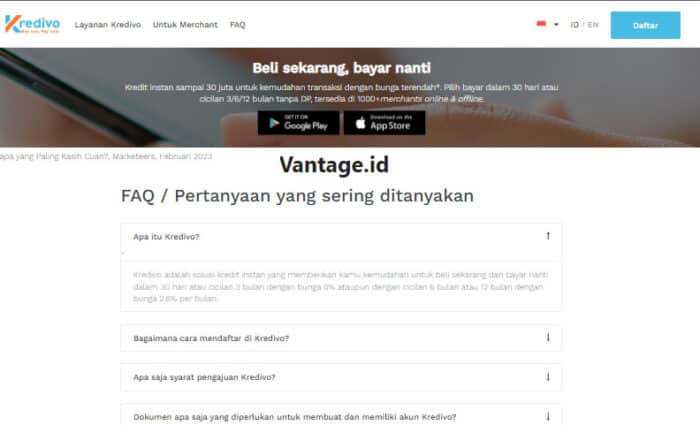Click the down arrow on the 'Dokumen apa saja' row
This screenshot has height=425, width=700.
548,415
